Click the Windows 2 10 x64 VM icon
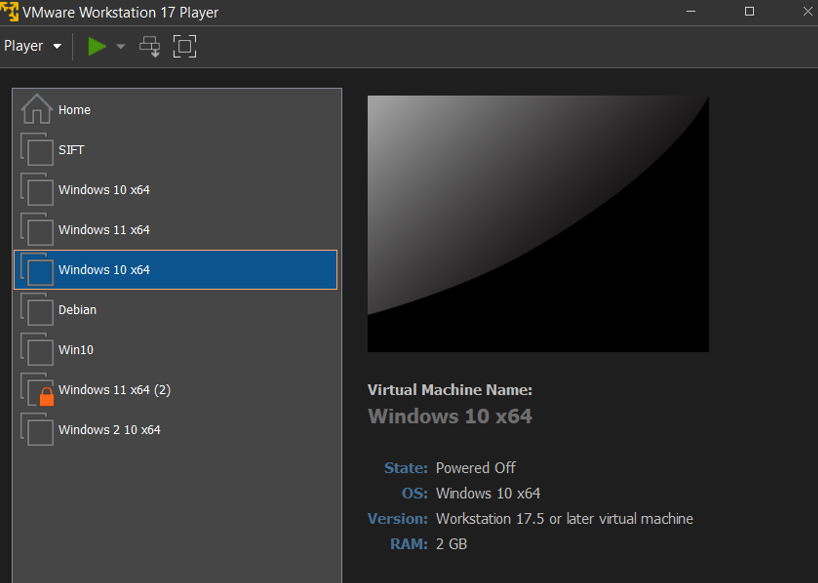Viewport: 818px width, 583px height. coord(37,429)
